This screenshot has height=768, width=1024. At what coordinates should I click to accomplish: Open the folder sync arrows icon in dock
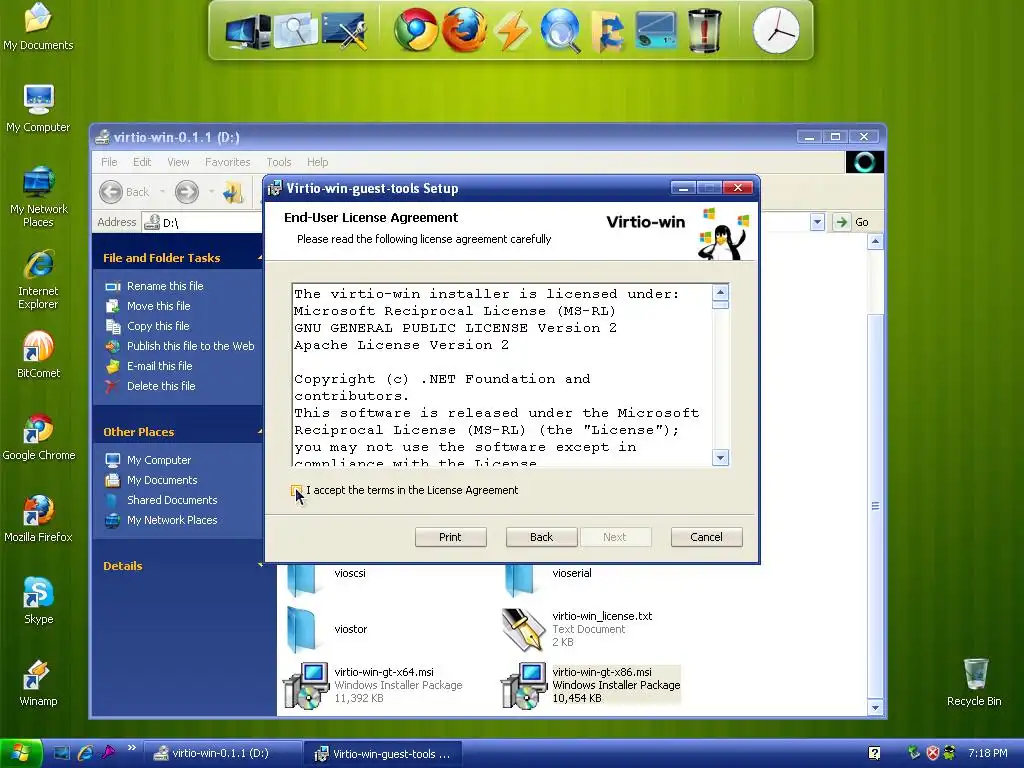point(607,31)
